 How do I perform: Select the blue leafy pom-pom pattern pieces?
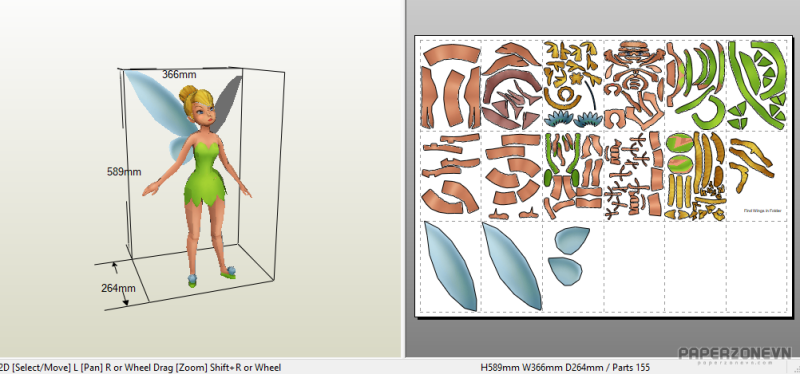click(x=573, y=119)
